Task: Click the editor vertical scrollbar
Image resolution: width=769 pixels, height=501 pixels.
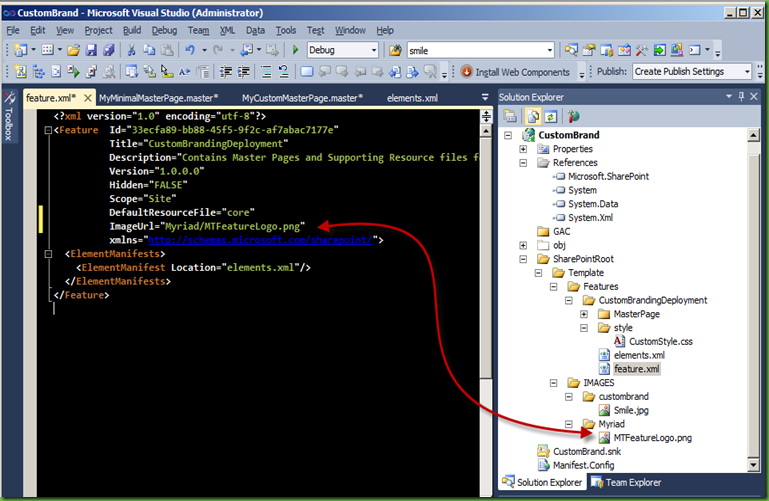Action: coord(486,258)
